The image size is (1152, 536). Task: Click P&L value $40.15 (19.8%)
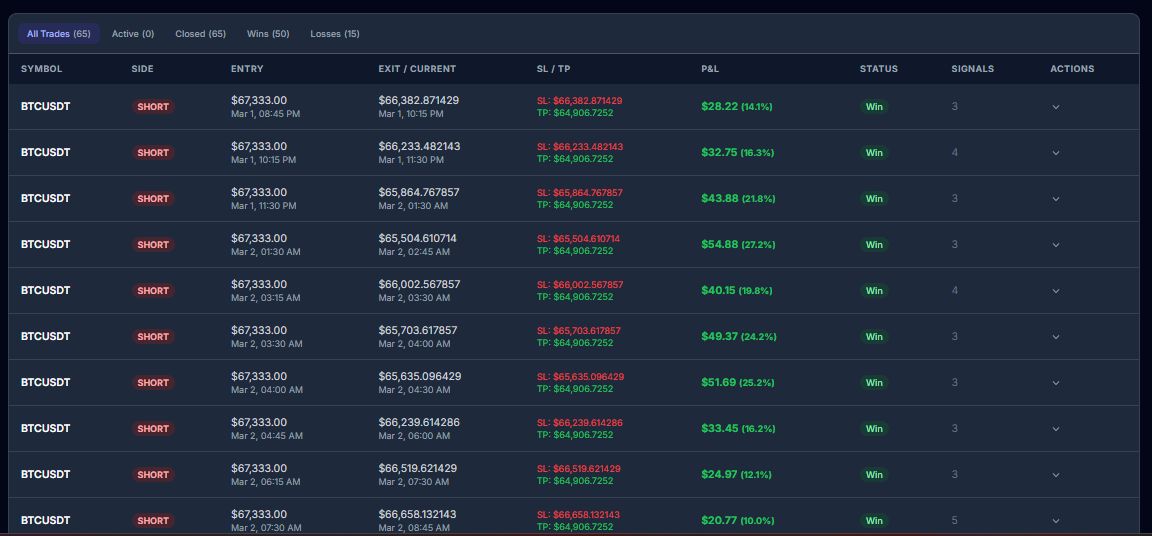pos(737,290)
